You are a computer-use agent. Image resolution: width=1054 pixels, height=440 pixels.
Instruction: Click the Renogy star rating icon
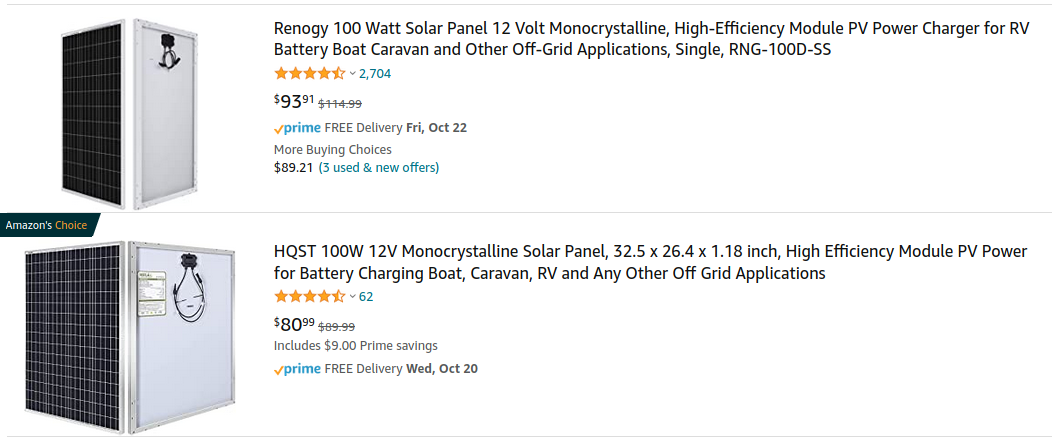tap(309, 73)
